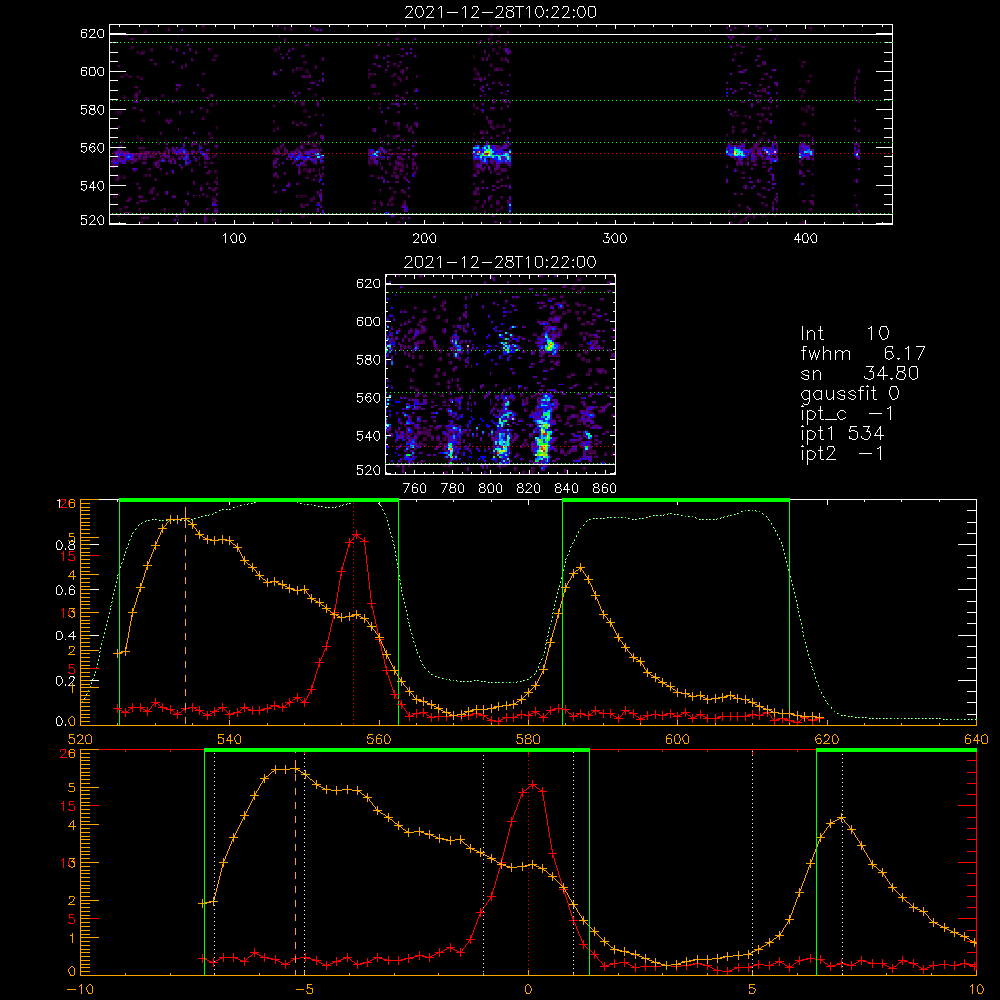This screenshot has height=1000, width=1000.
Task: Click the 'fwhm 6.17' readout
Action: pos(863,353)
